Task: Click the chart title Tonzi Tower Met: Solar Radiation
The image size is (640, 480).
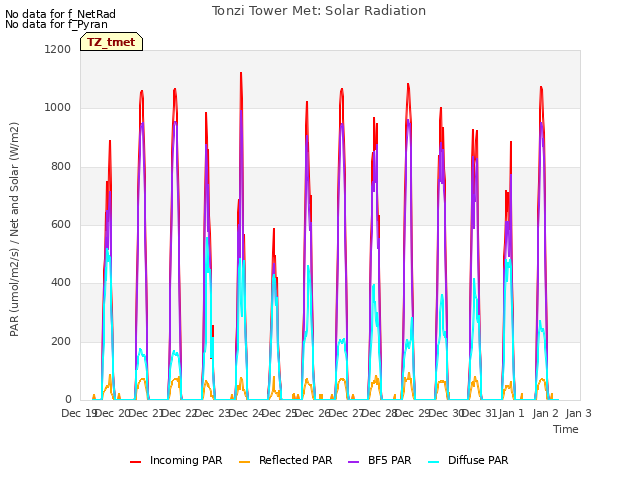Action: [319, 11]
